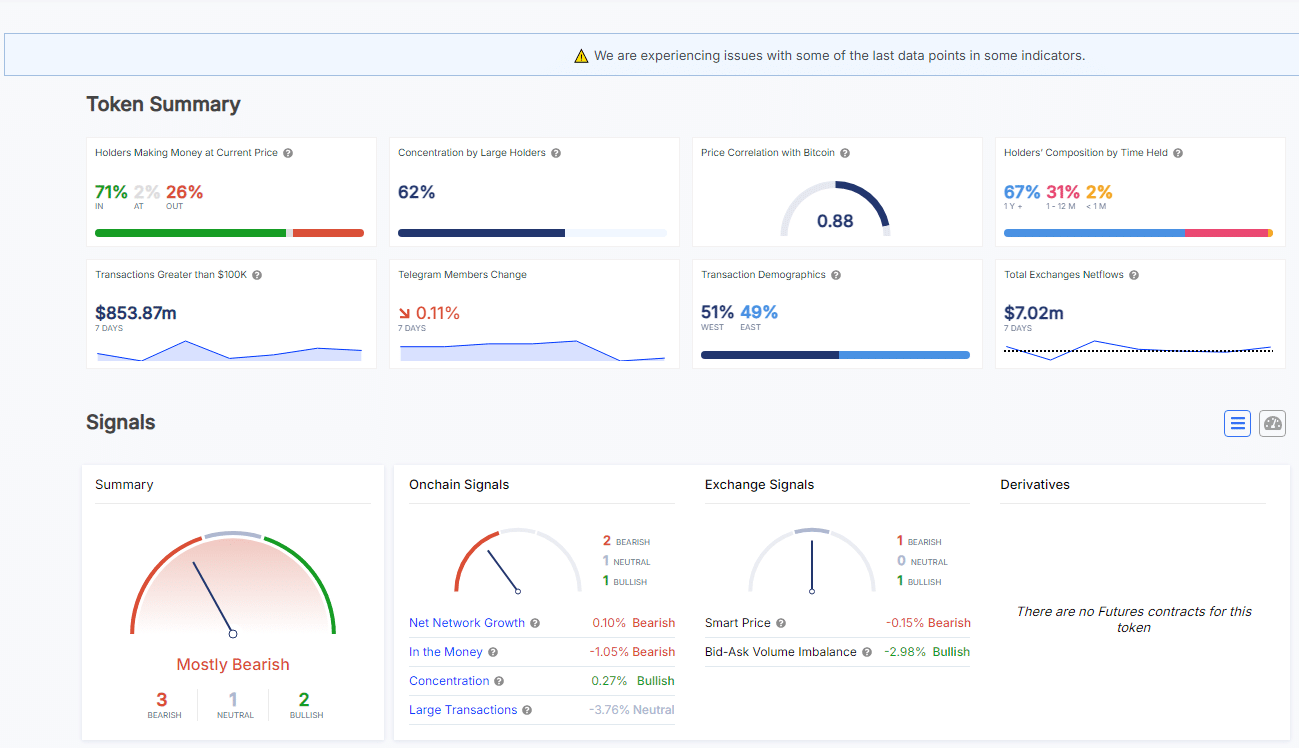
Task: Click help icon beside Net Network Growth
Action: (x=535, y=623)
